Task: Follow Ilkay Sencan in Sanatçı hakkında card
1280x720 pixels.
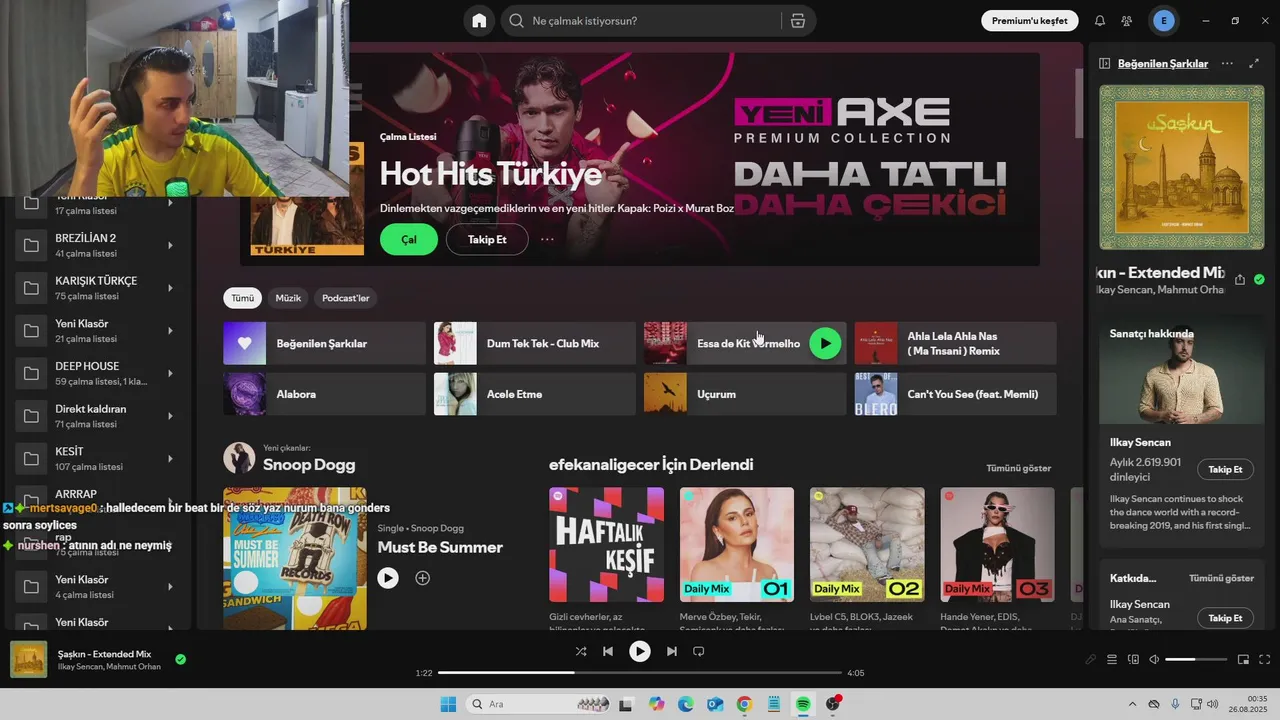Action: click(x=1225, y=469)
